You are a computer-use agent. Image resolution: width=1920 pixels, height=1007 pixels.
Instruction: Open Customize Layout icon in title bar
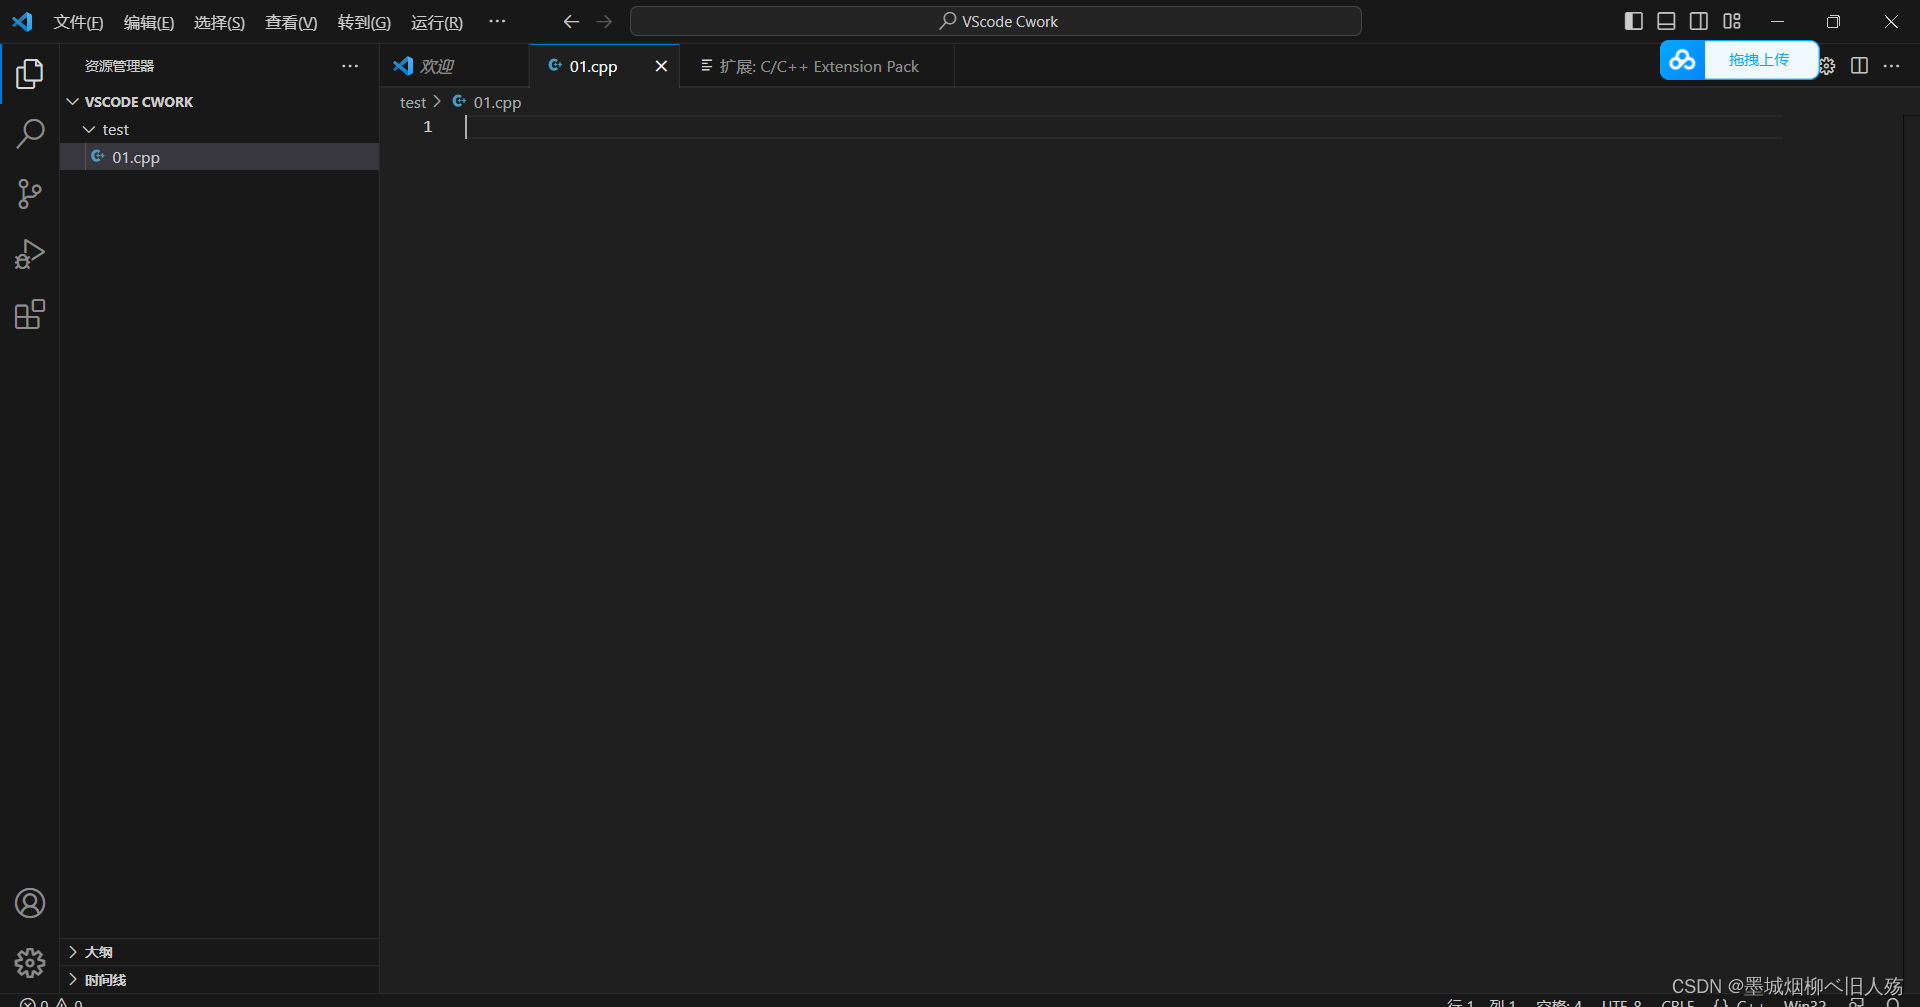coord(1732,21)
